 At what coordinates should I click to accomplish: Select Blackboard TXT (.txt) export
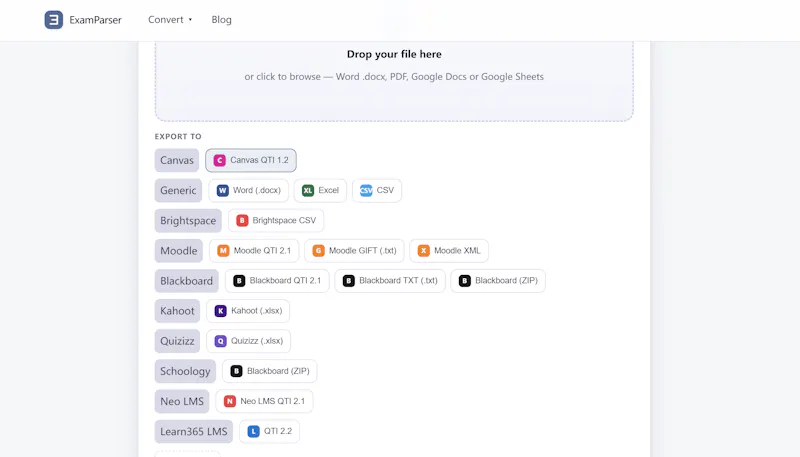pyautogui.click(x=390, y=281)
